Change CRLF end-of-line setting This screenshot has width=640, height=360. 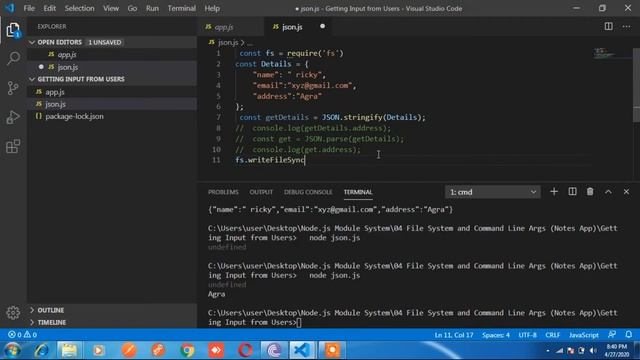click(x=553, y=335)
